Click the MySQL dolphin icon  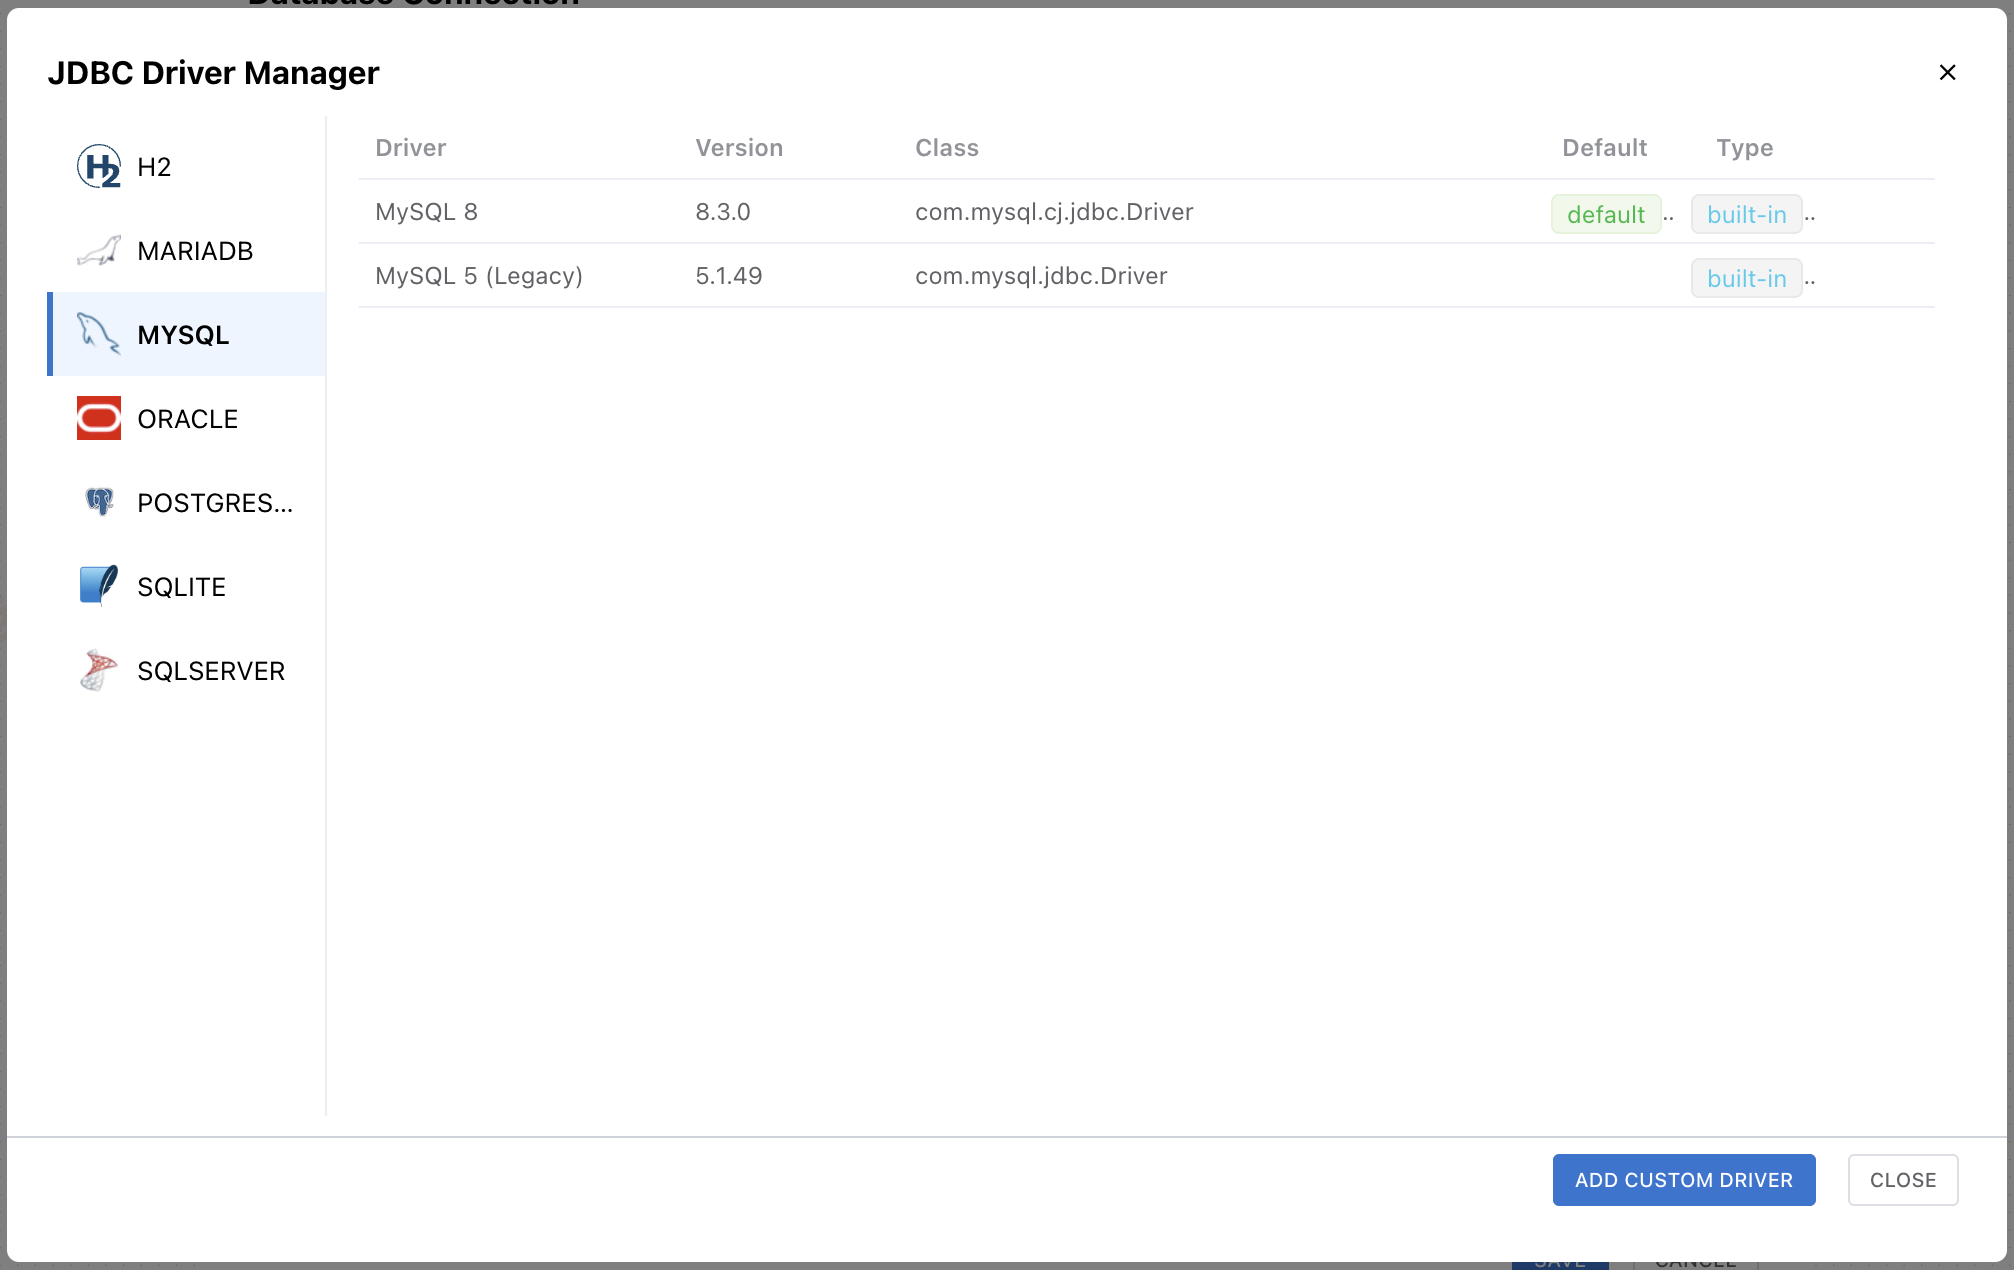(99, 335)
